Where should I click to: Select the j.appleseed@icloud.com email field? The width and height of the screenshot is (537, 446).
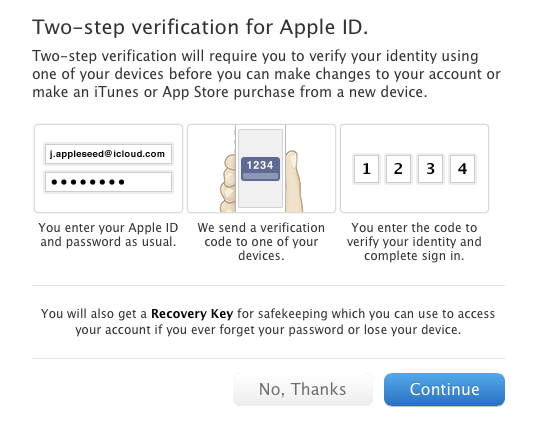108,154
